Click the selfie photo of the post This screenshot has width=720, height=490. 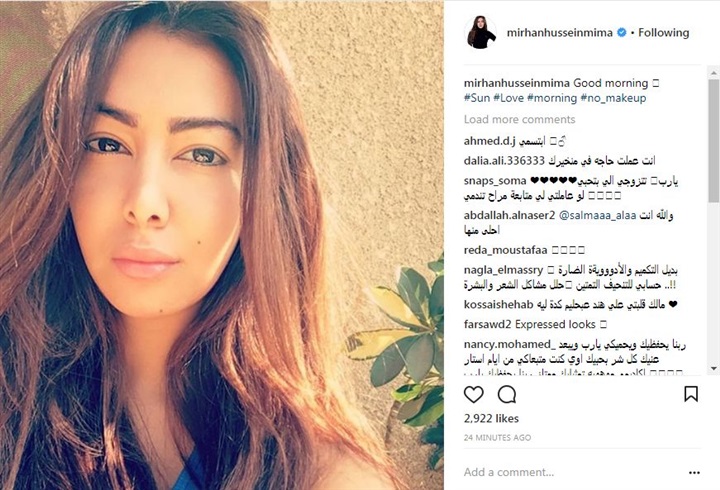click(222, 245)
